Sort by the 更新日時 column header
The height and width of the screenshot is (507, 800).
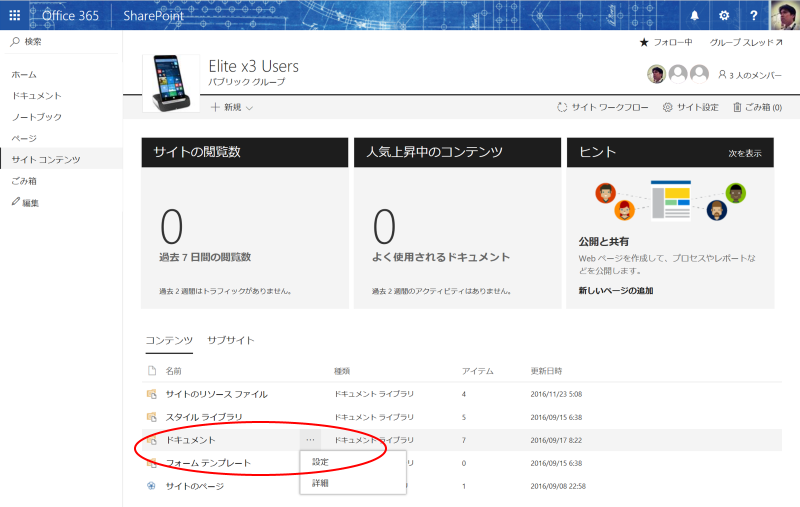(546, 371)
